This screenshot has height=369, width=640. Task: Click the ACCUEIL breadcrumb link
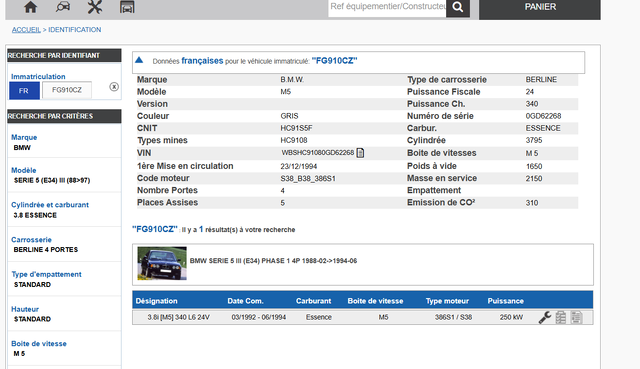pyautogui.click(x=26, y=30)
